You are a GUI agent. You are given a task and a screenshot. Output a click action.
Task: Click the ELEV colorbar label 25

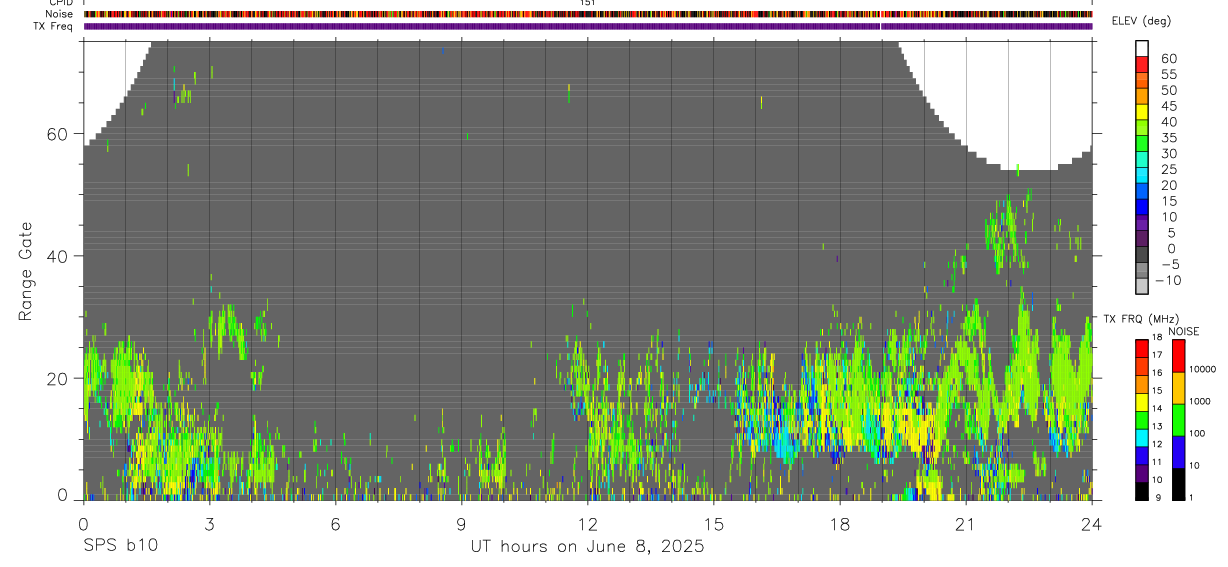[x=1167, y=169]
